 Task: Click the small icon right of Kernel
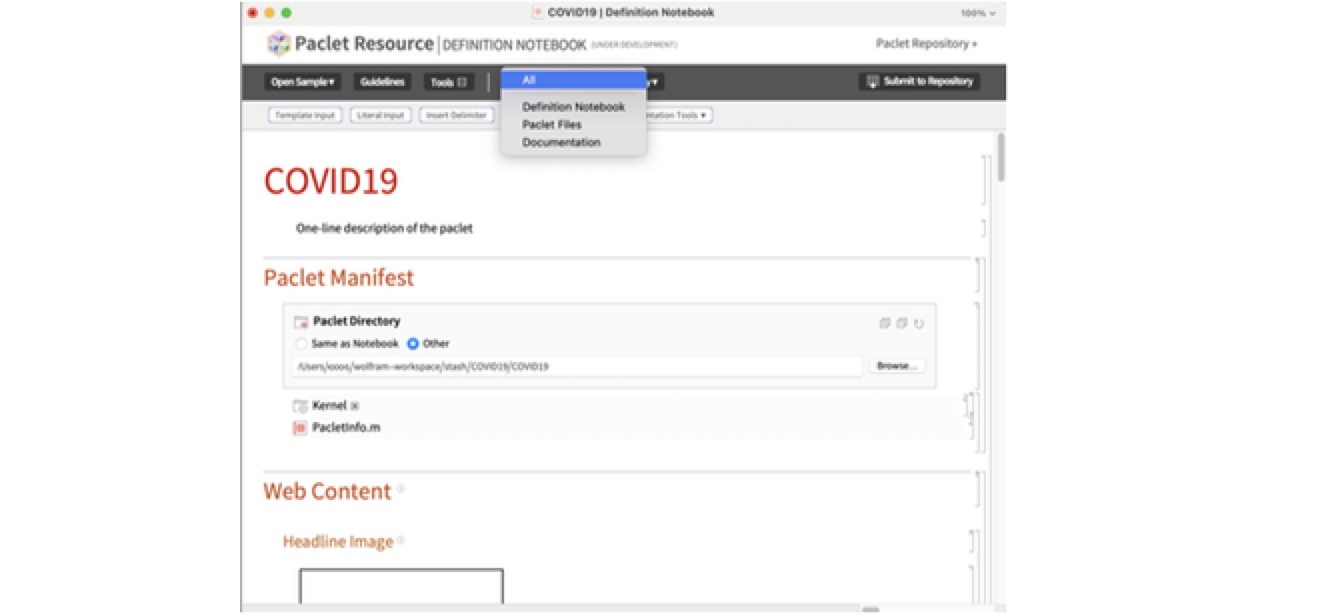click(x=355, y=406)
